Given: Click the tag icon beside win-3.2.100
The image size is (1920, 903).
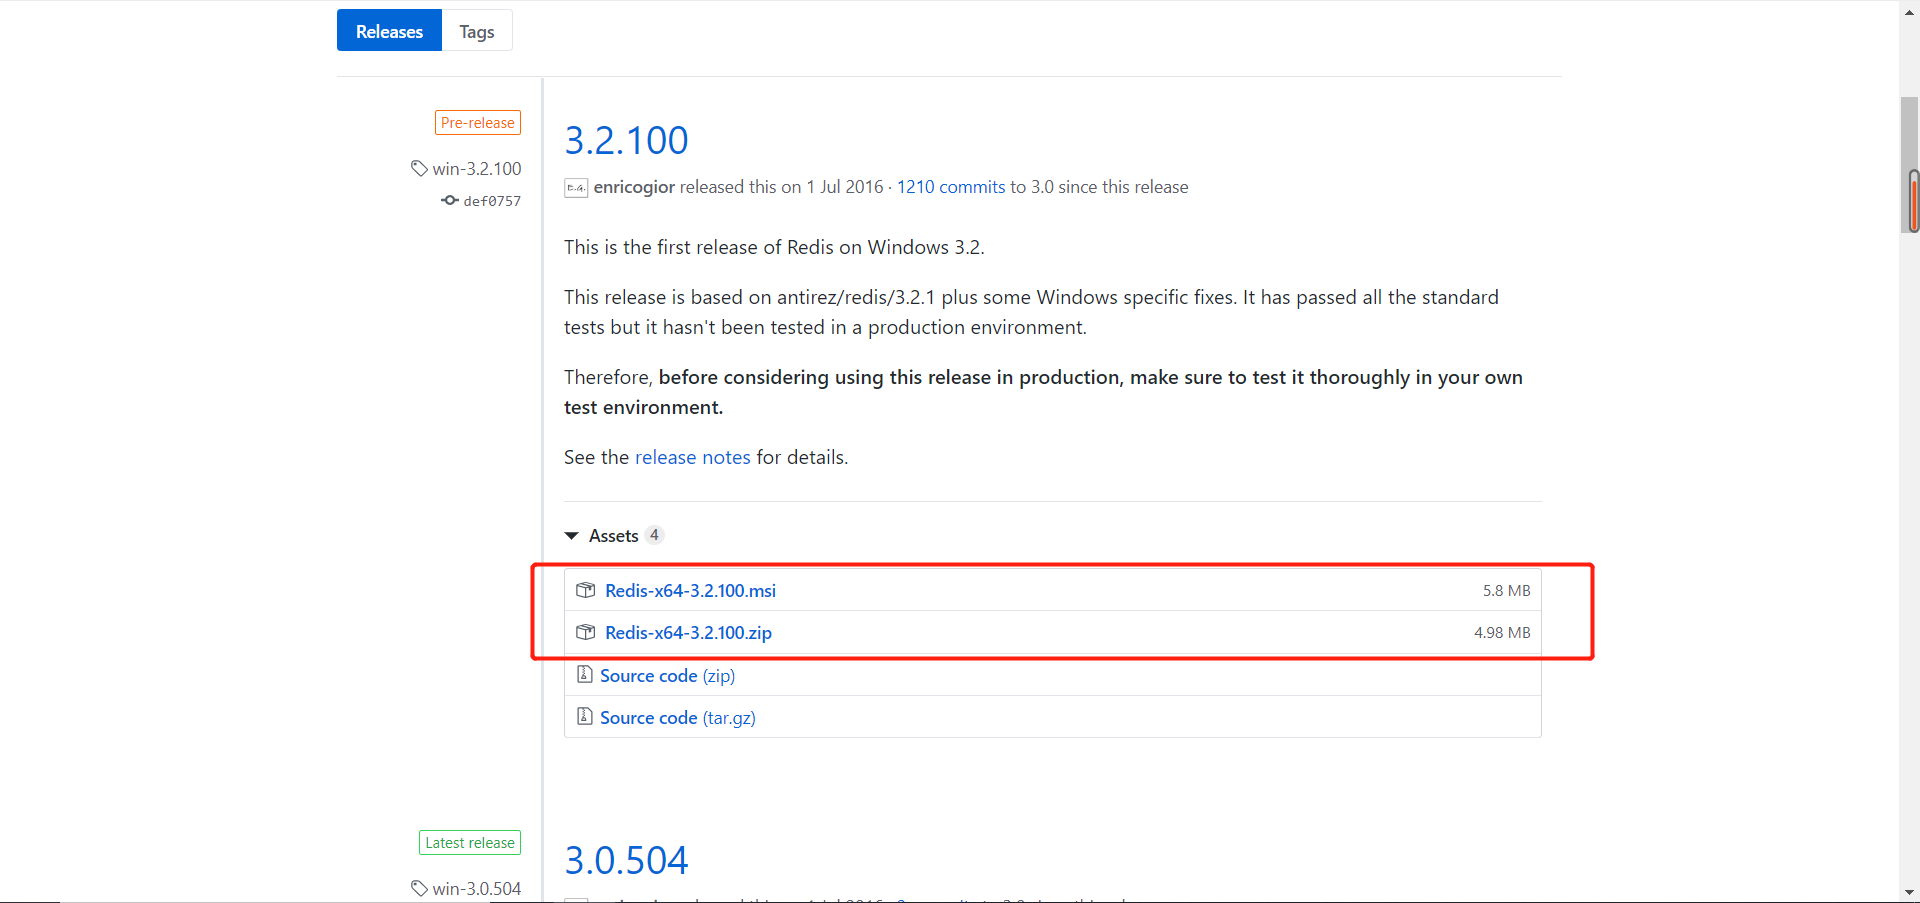Looking at the screenshot, I should point(419,168).
